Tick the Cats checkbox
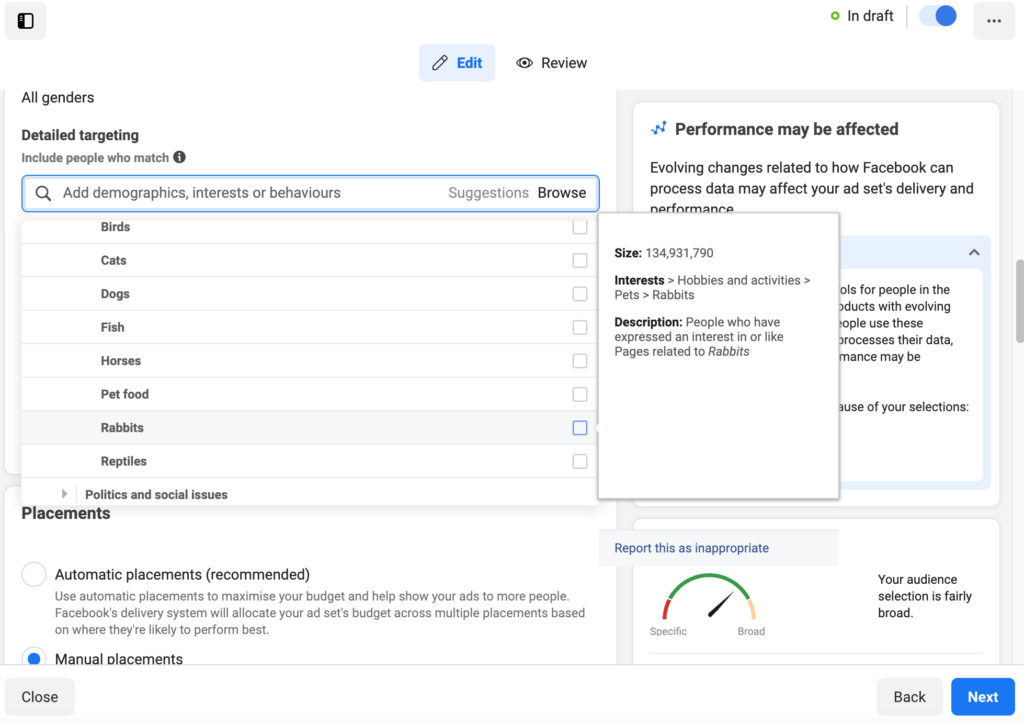 (x=580, y=260)
